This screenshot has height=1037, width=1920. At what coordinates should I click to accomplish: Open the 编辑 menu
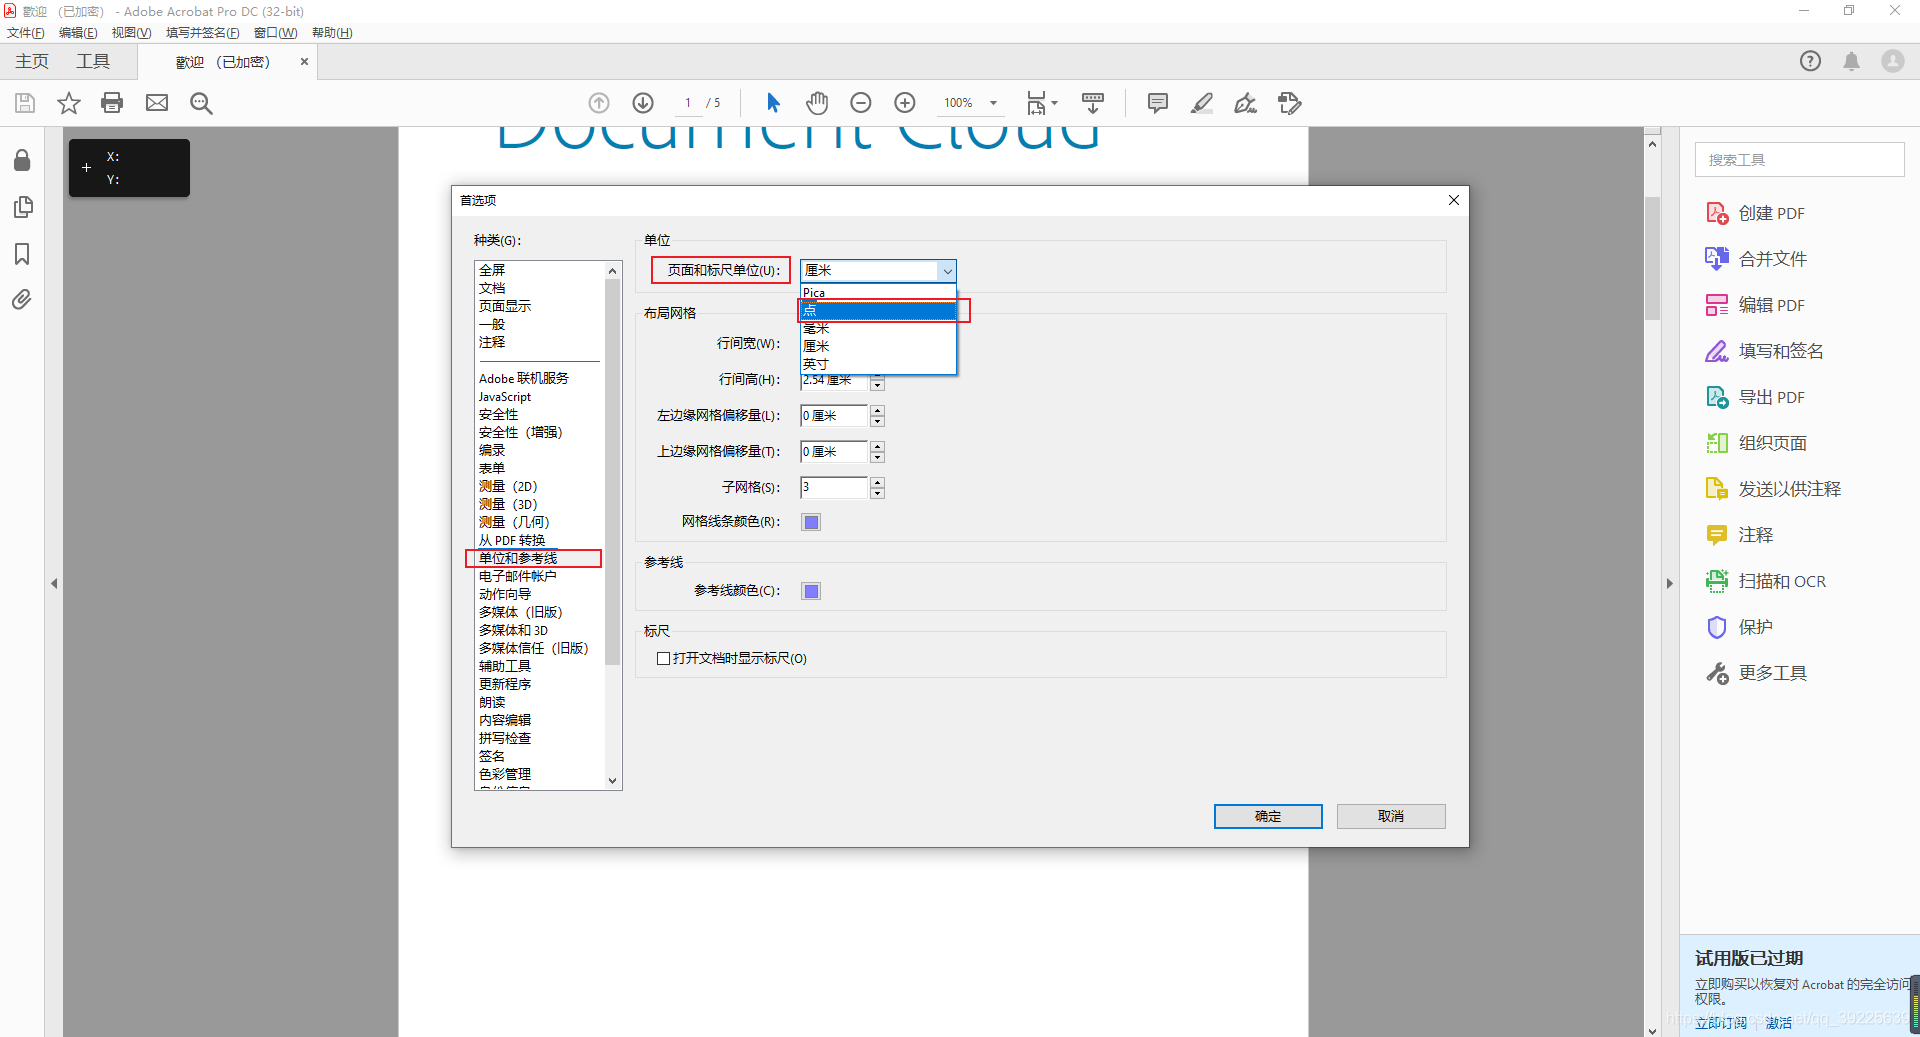78,33
